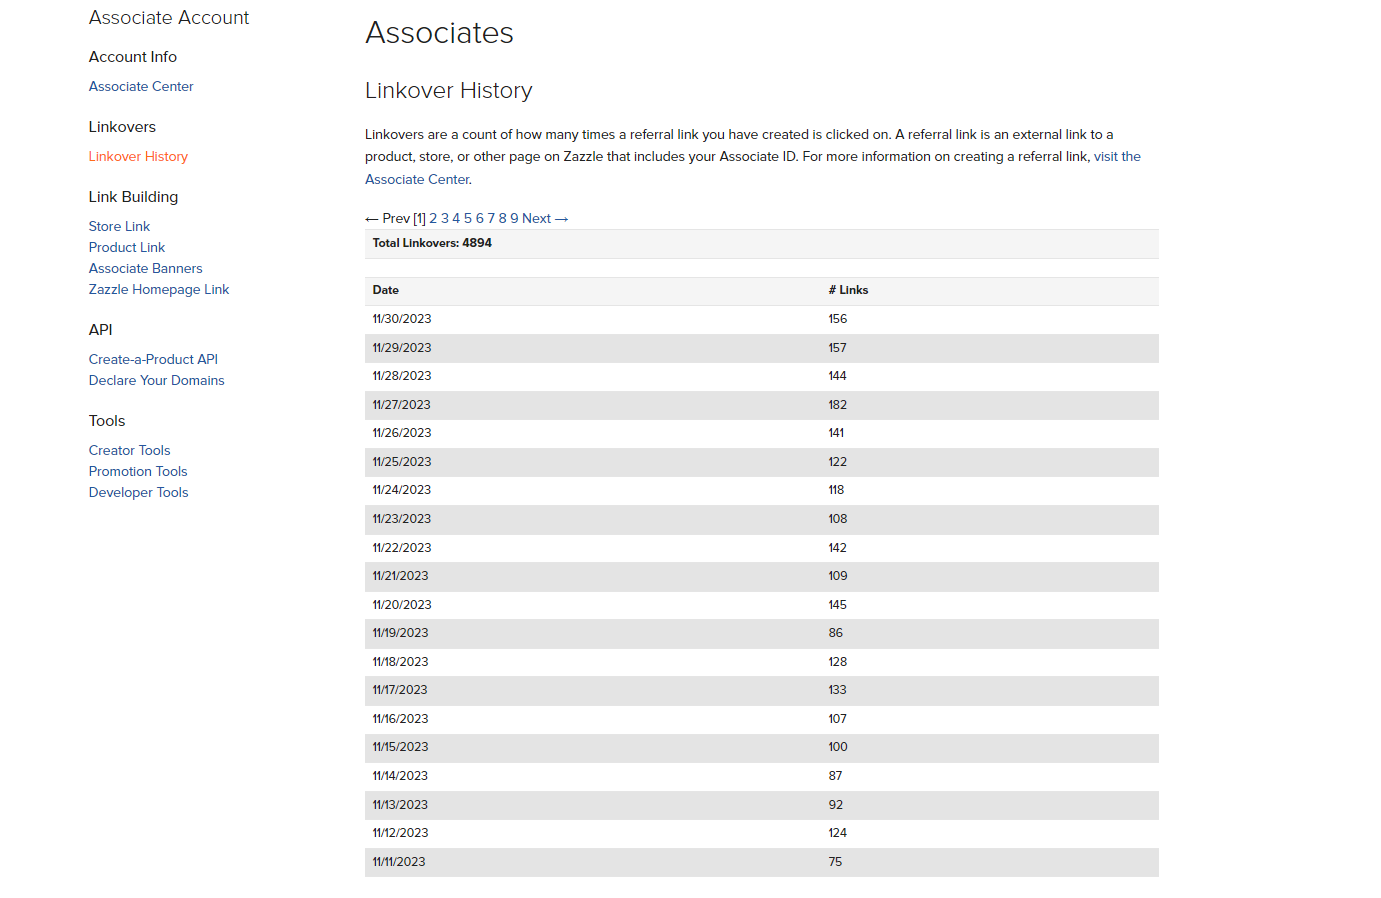Go to pagination page 8
The image size is (1381, 898).
503,219
